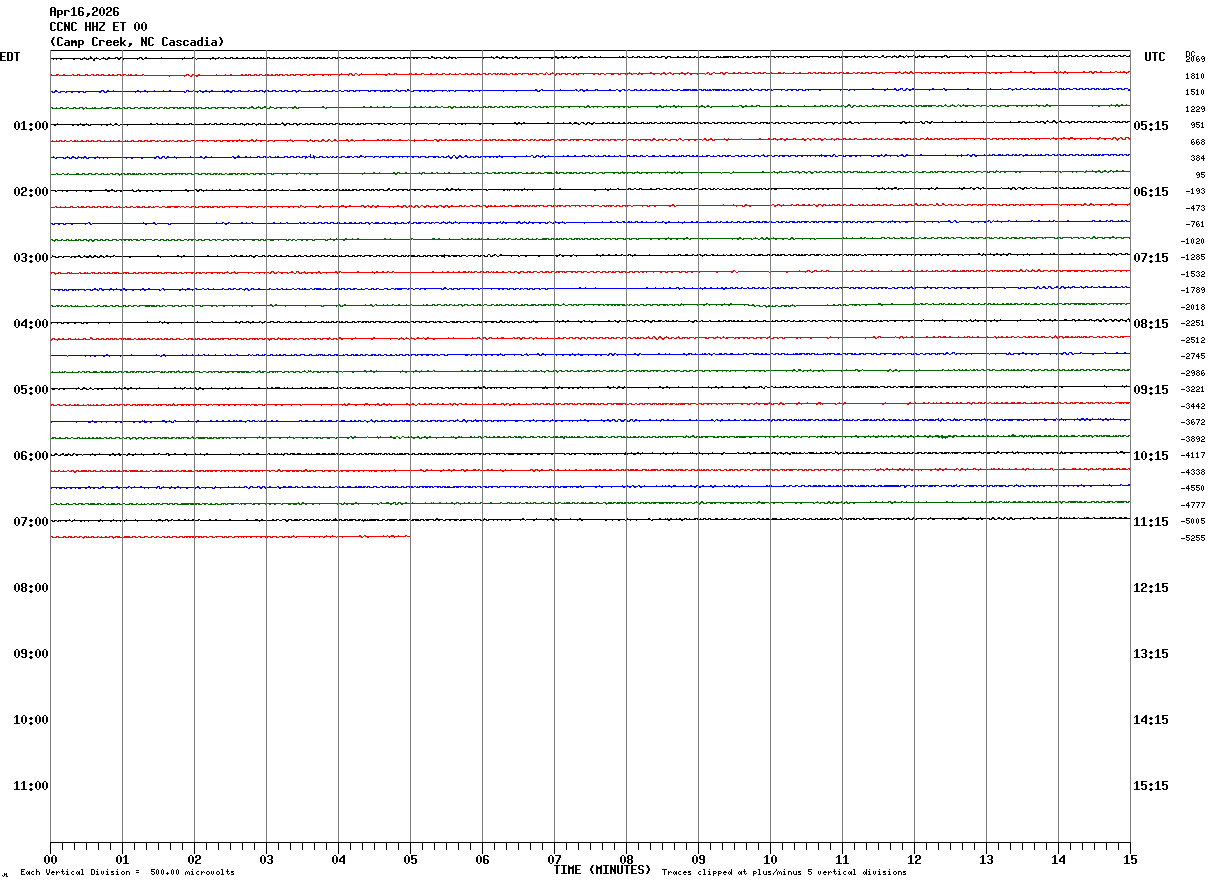Click the DC offset value "-2251"
This screenshot has height=886, width=1210.
(x=1193, y=324)
